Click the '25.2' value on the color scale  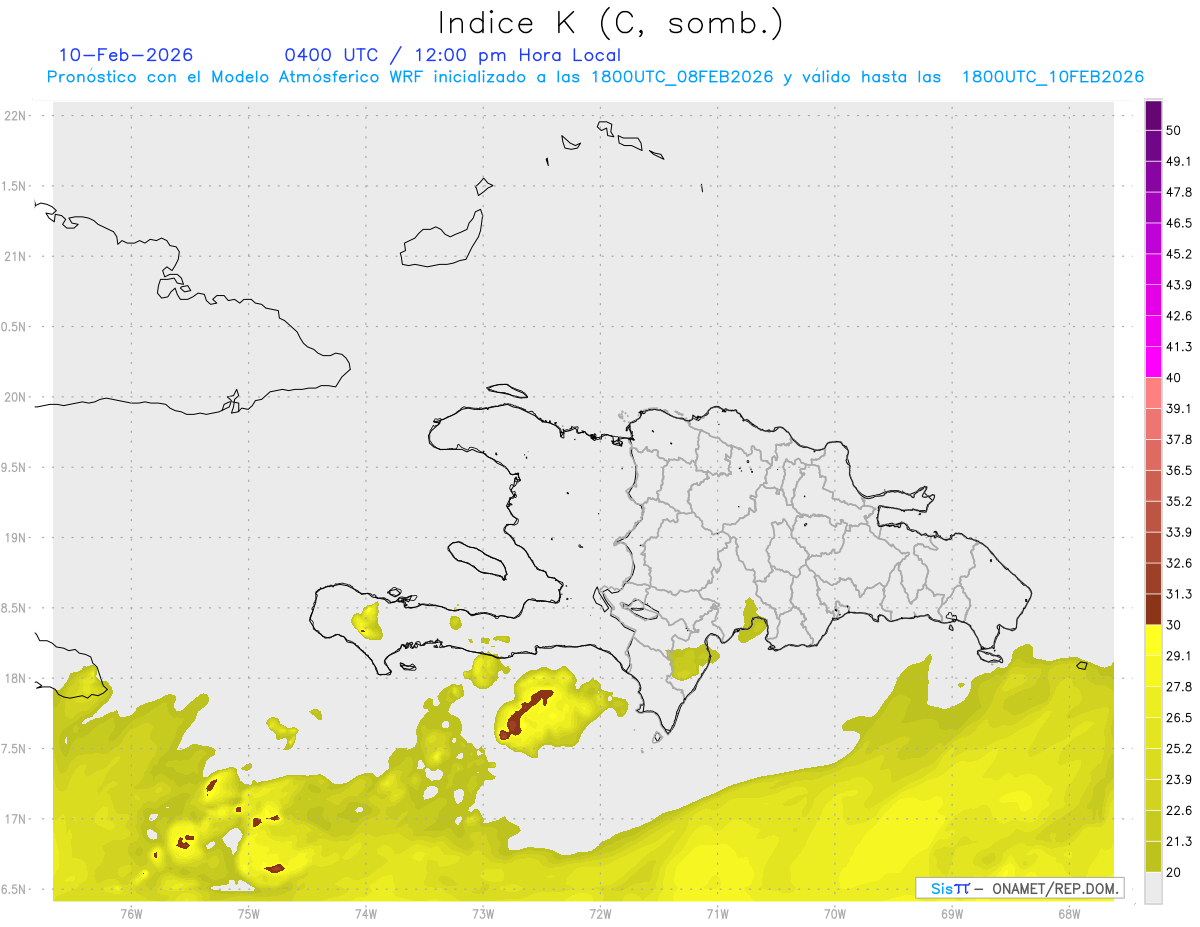point(1180,749)
